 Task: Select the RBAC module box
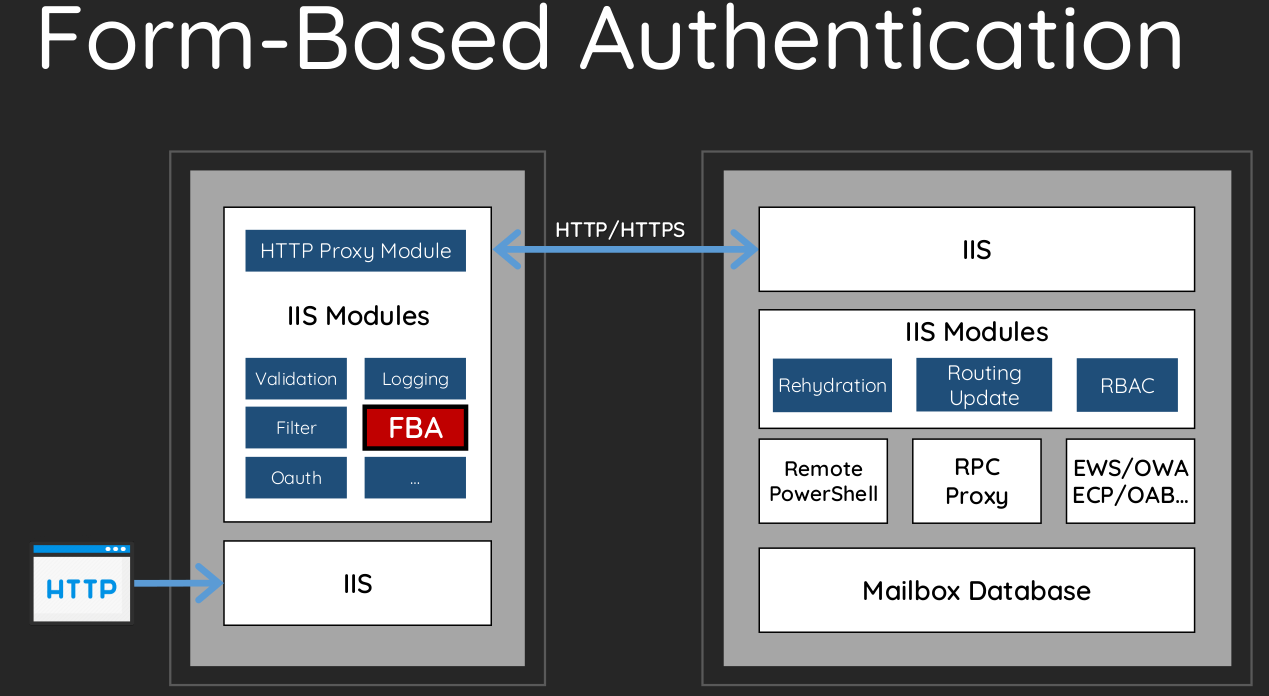tap(1127, 385)
